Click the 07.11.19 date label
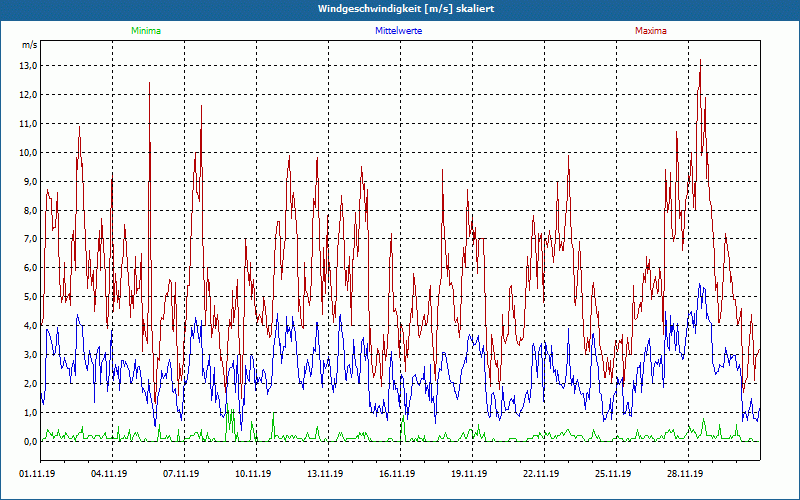Viewport: 800px width, 500px height. click(181, 474)
